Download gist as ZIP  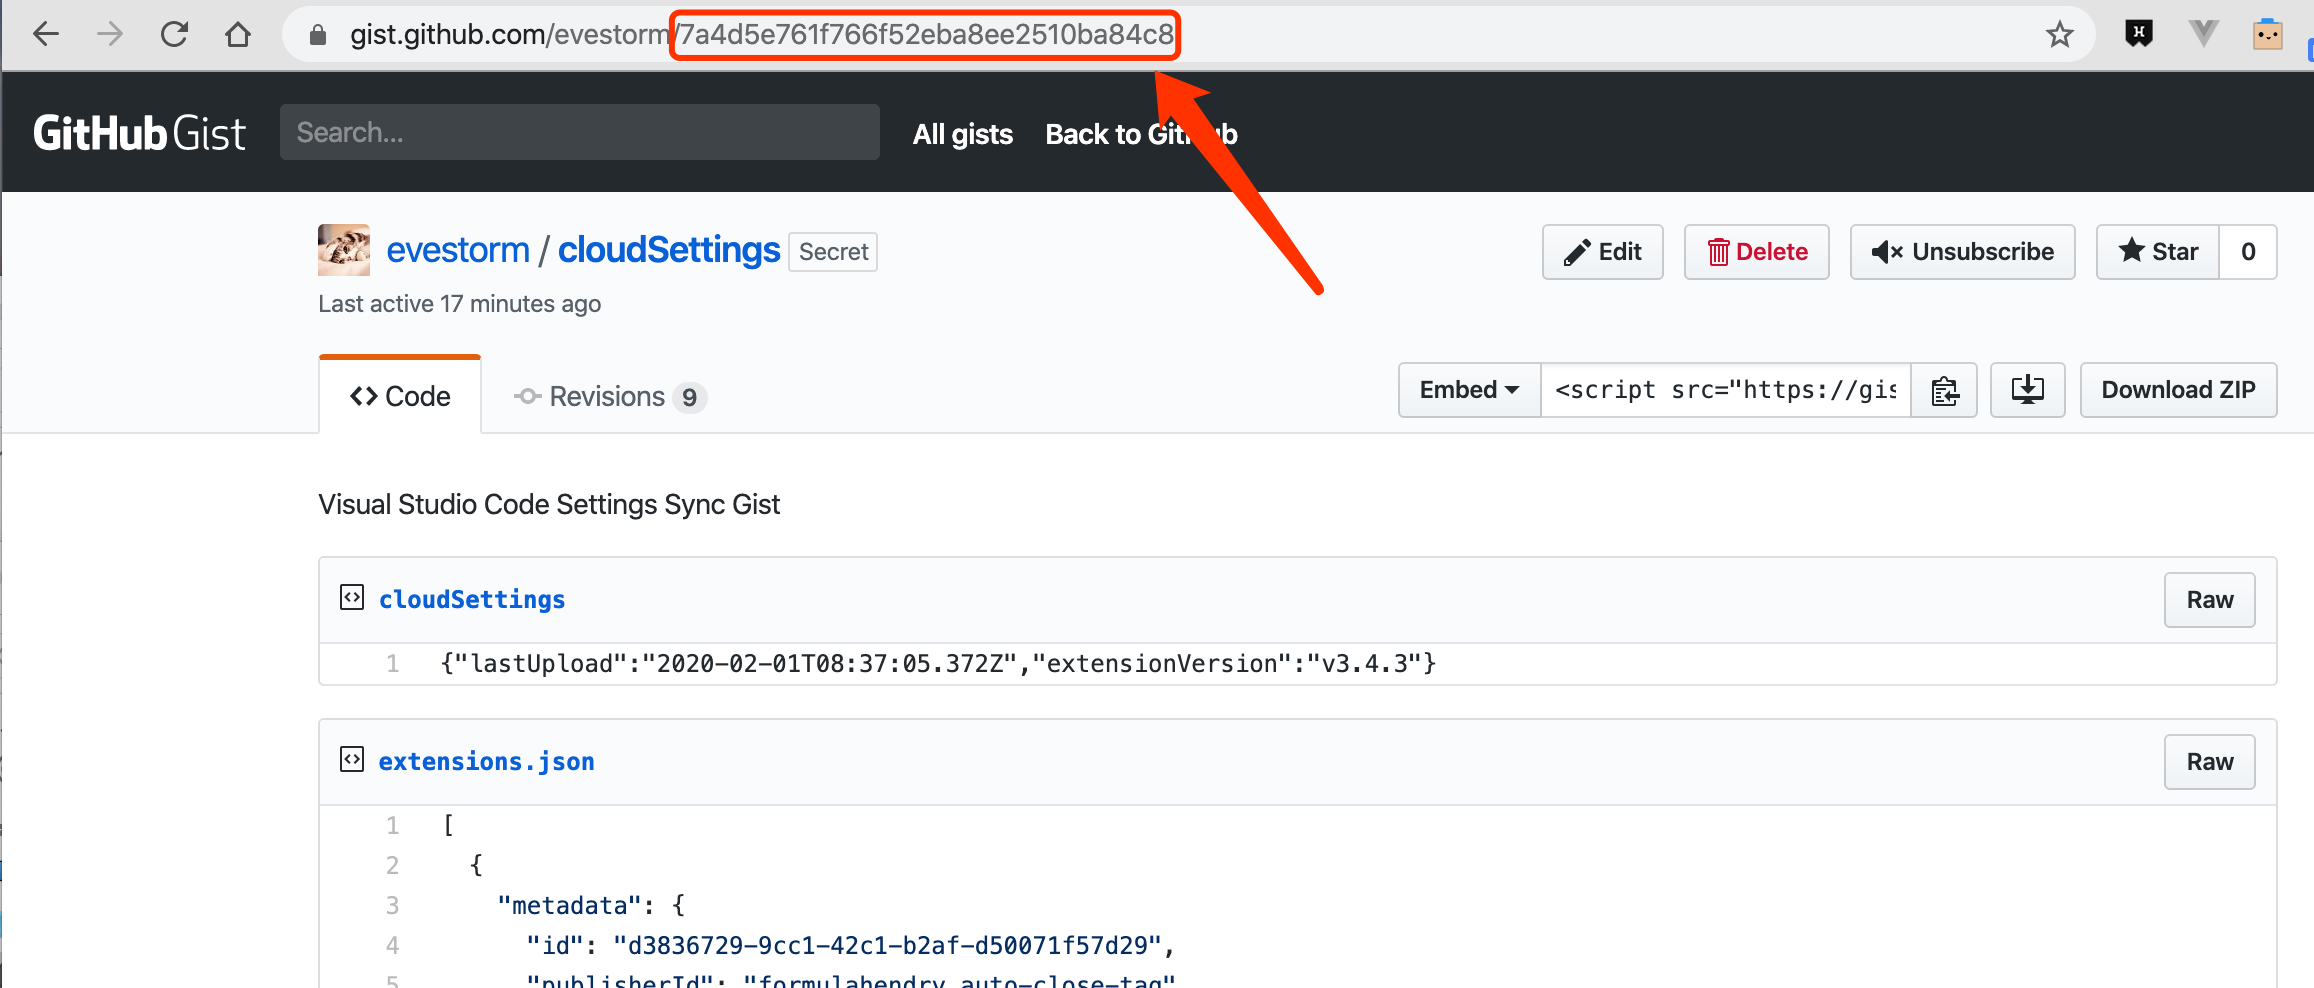(2178, 390)
